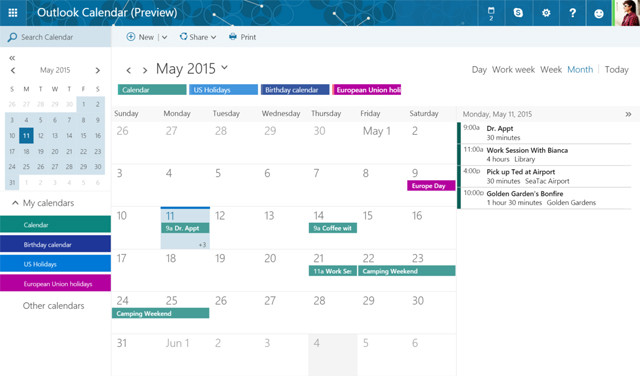Switch to Work week view
Viewport: 640px width, 376px height.
coord(513,69)
